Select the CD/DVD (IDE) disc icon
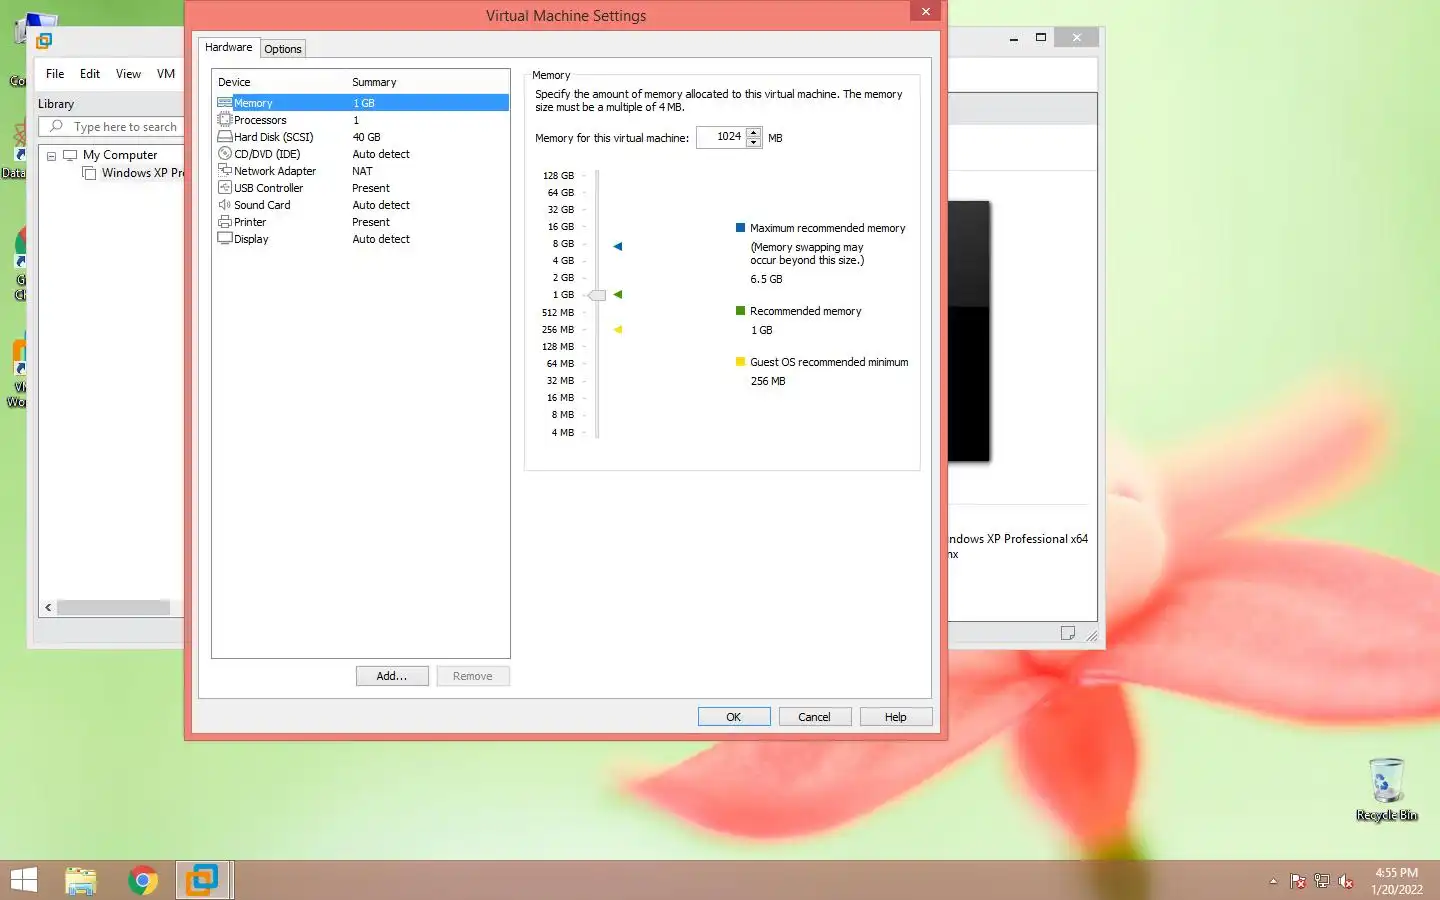 coord(225,154)
